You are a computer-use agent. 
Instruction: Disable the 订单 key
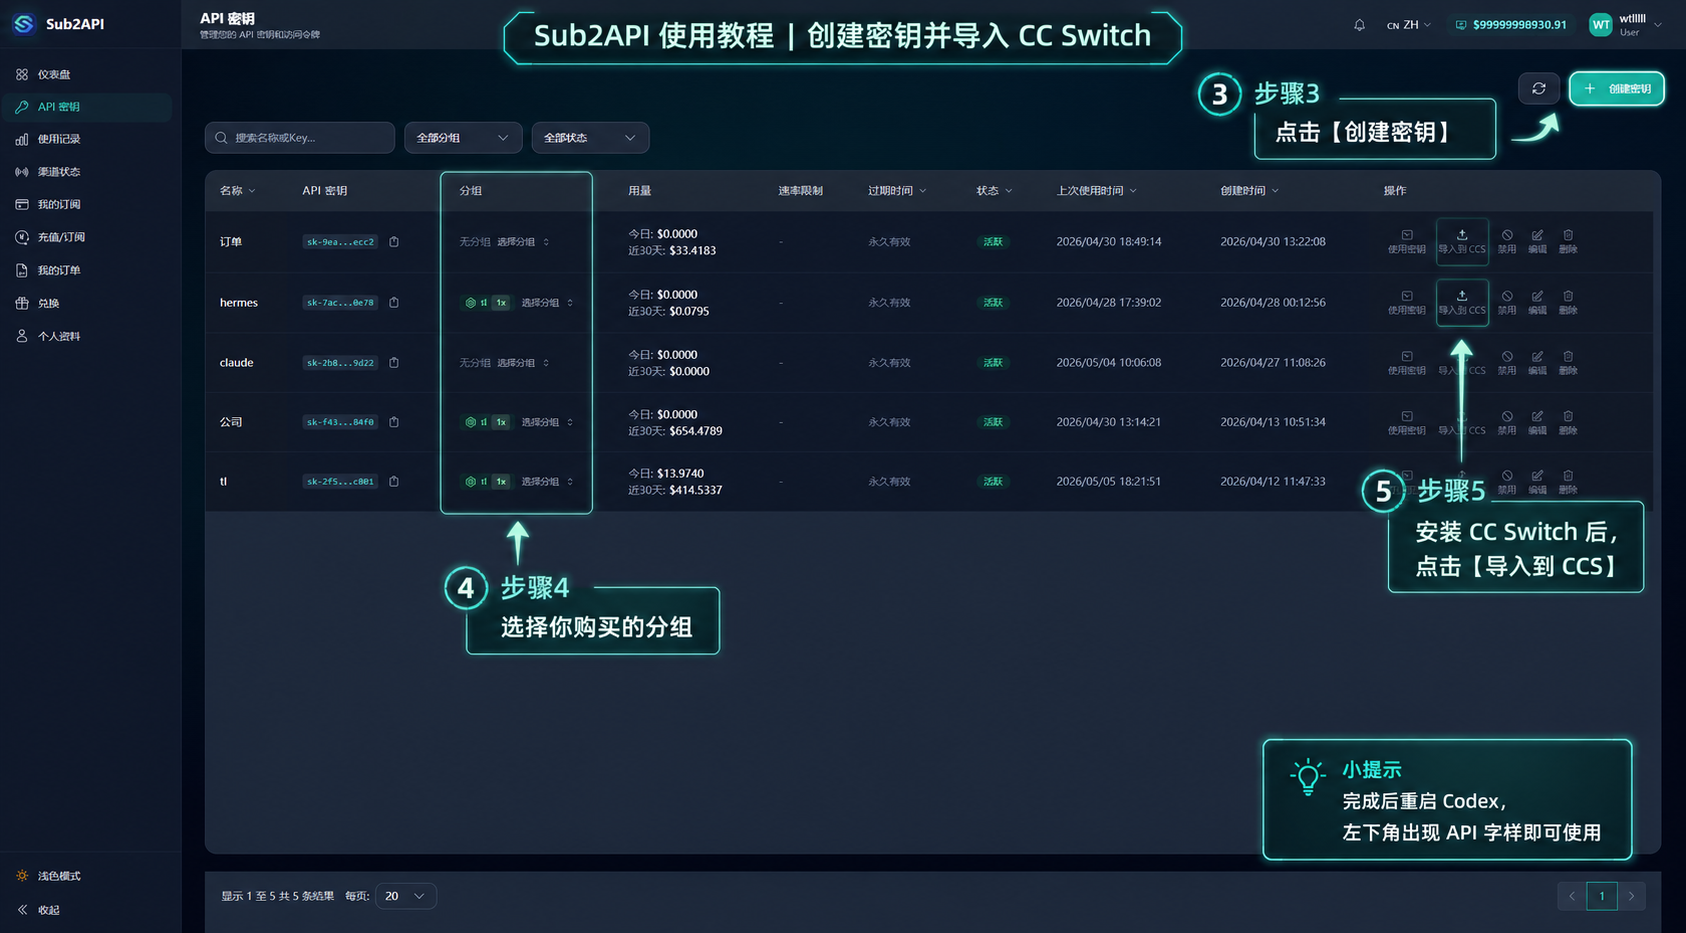click(x=1507, y=242)
